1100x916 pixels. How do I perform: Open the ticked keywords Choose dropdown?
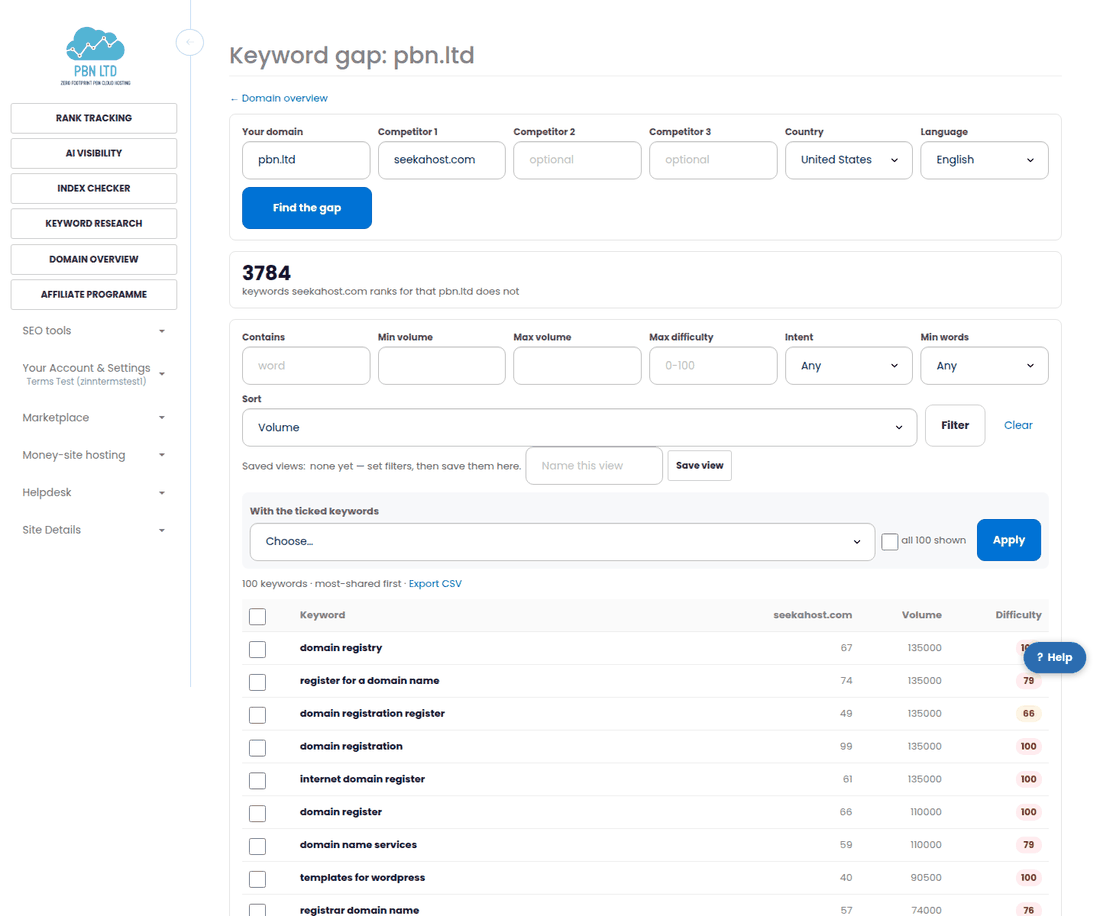(x=562, y=541)
